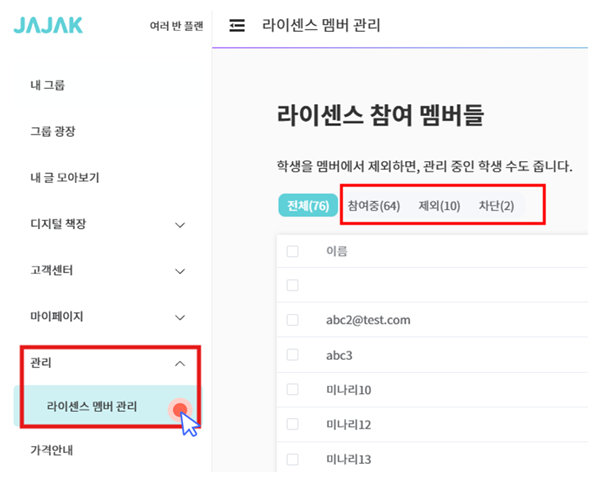This screenshot has width=602, height=480.
Task: Open 가격안내 page
Action: (x=53, y=450)
